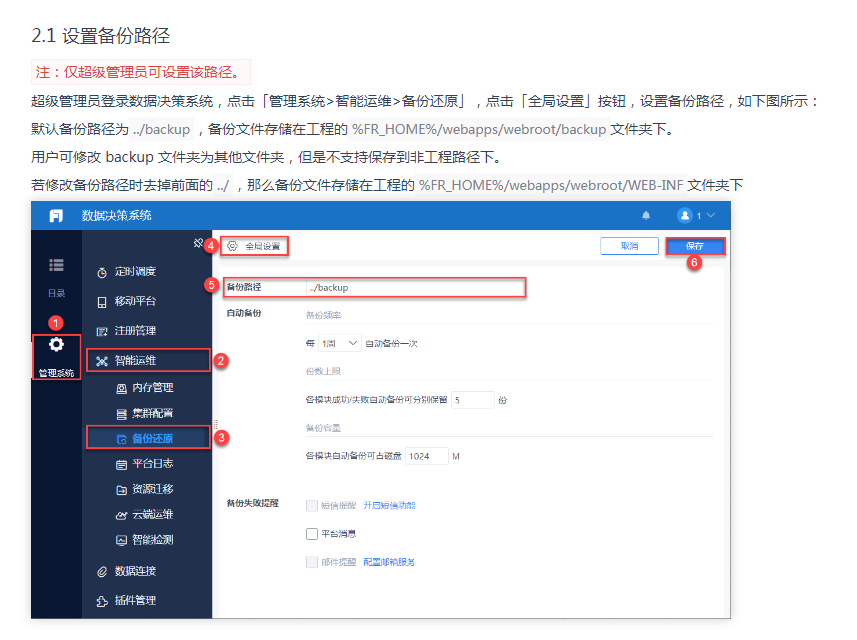
Task: Click the 保存 save button
Action: click(695, 246)
